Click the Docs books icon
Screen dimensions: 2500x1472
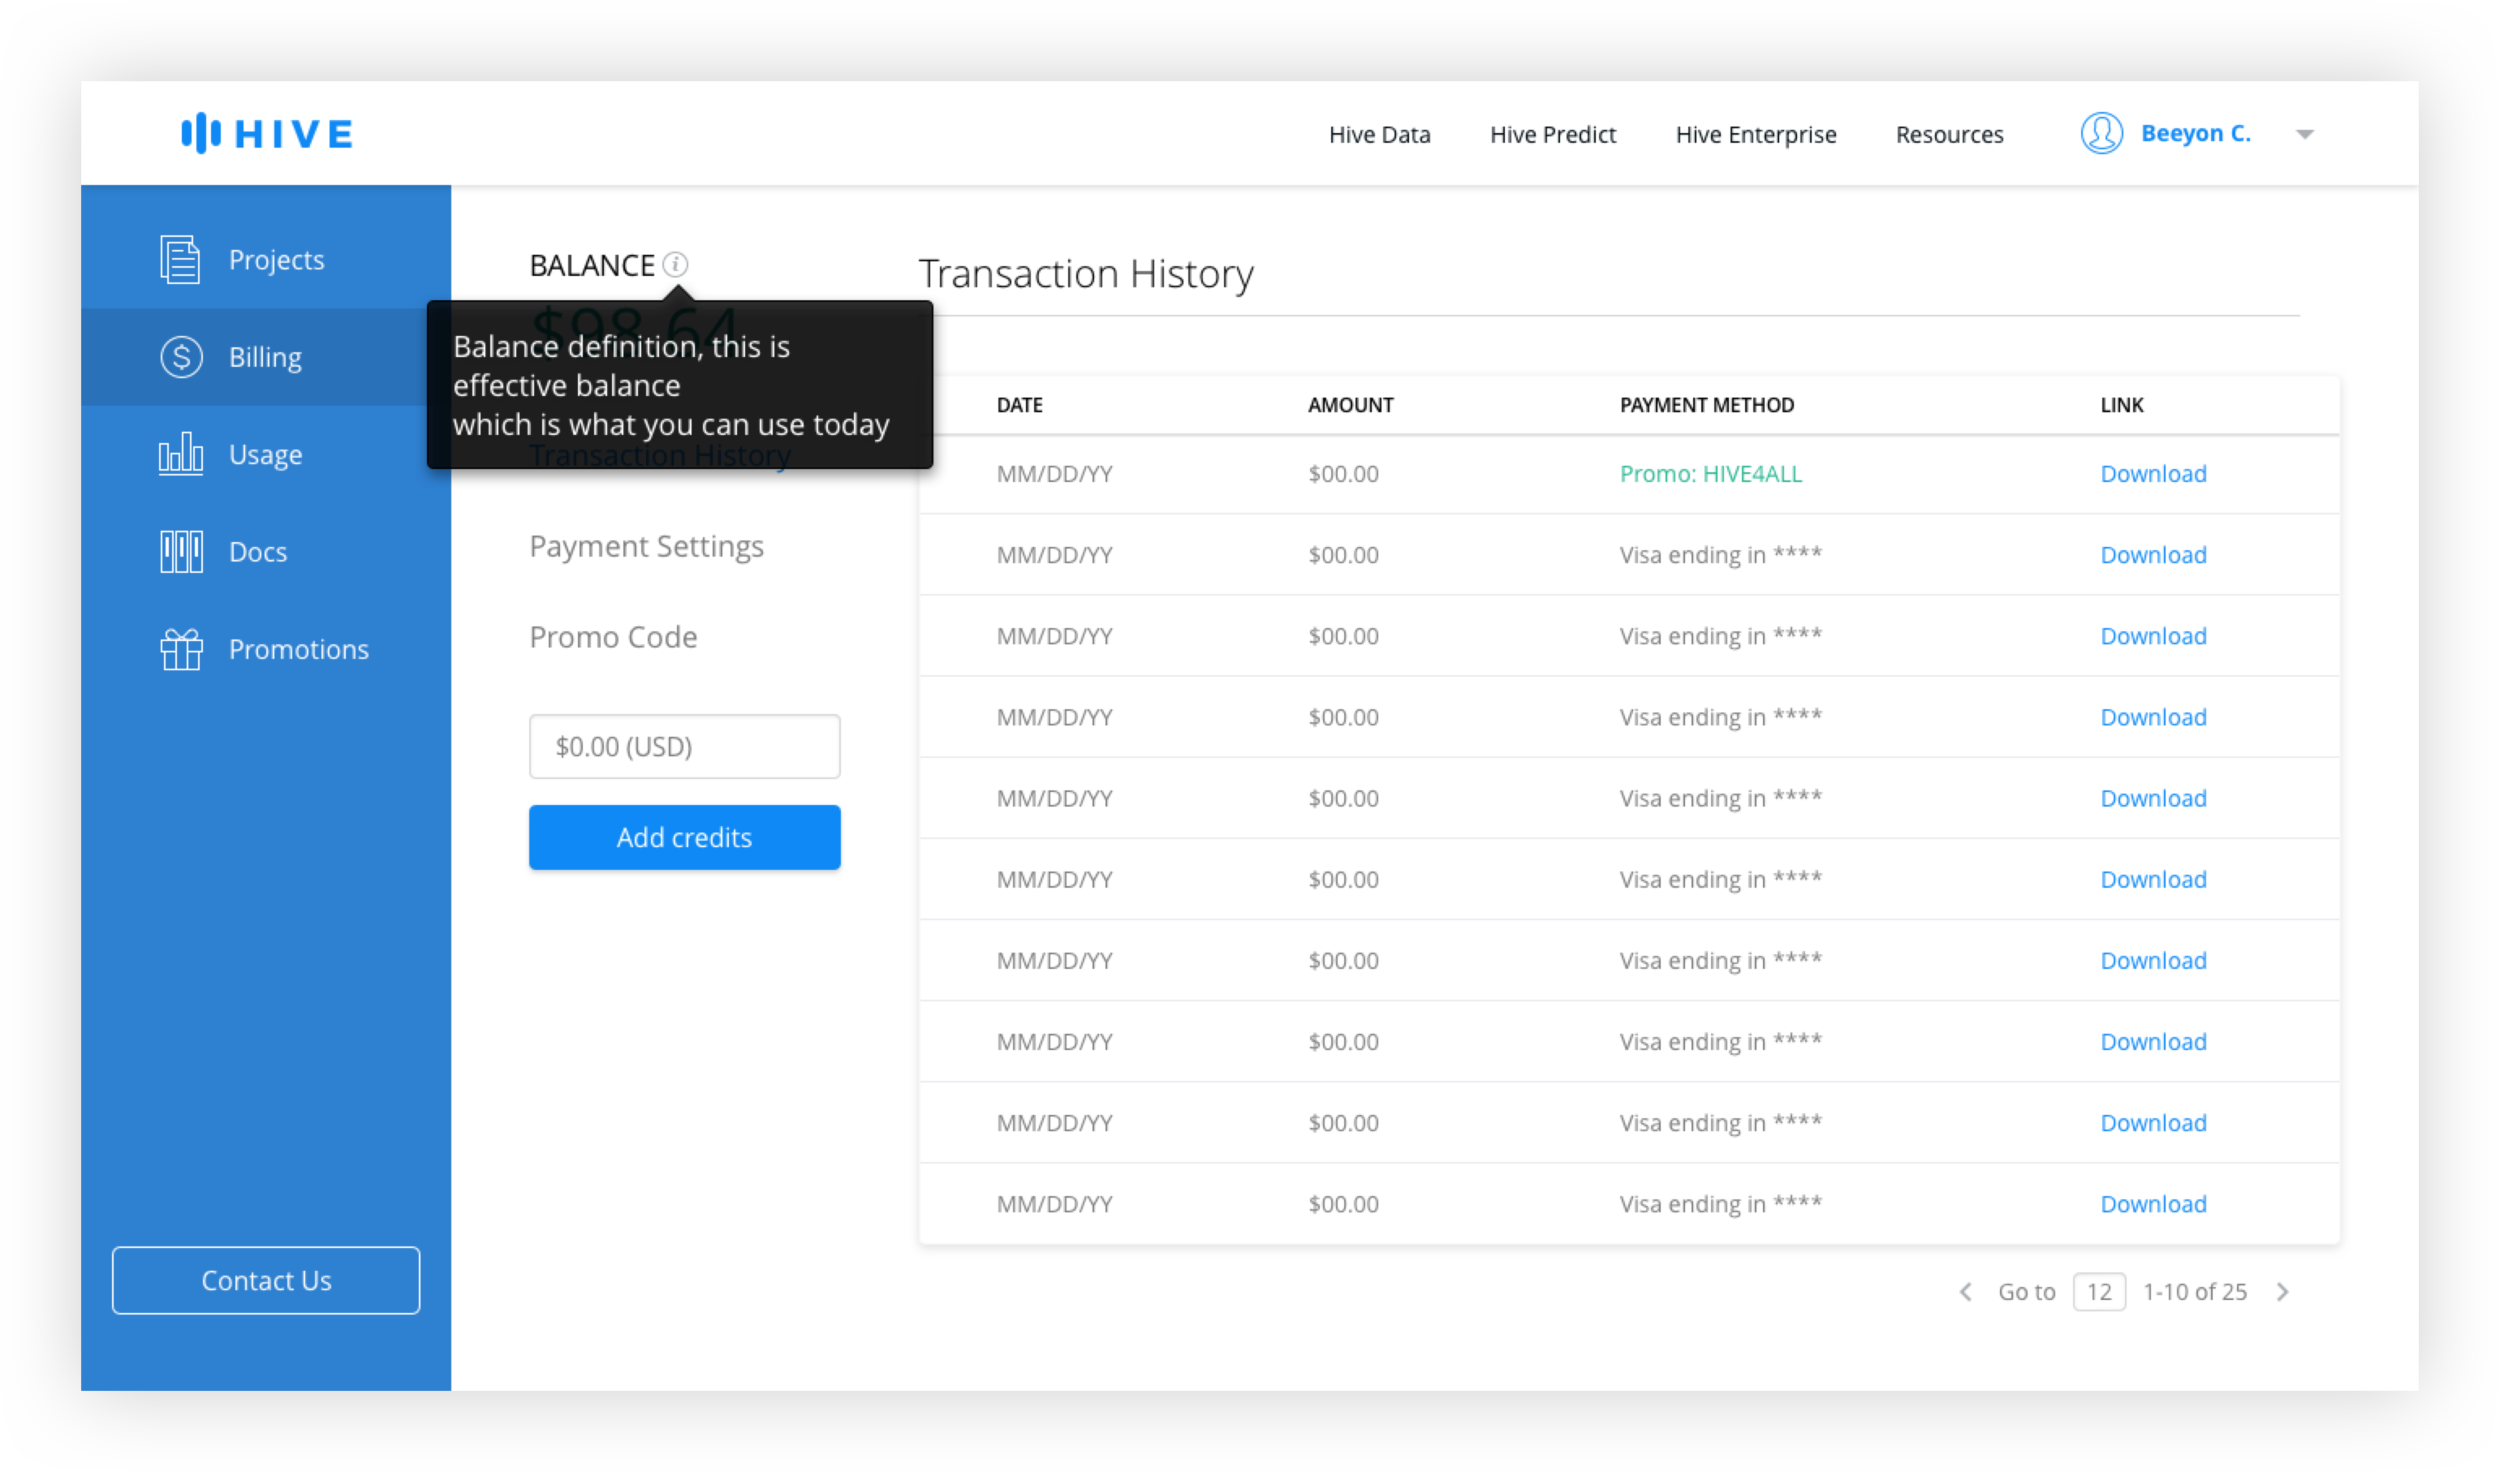tap(181, 551)
